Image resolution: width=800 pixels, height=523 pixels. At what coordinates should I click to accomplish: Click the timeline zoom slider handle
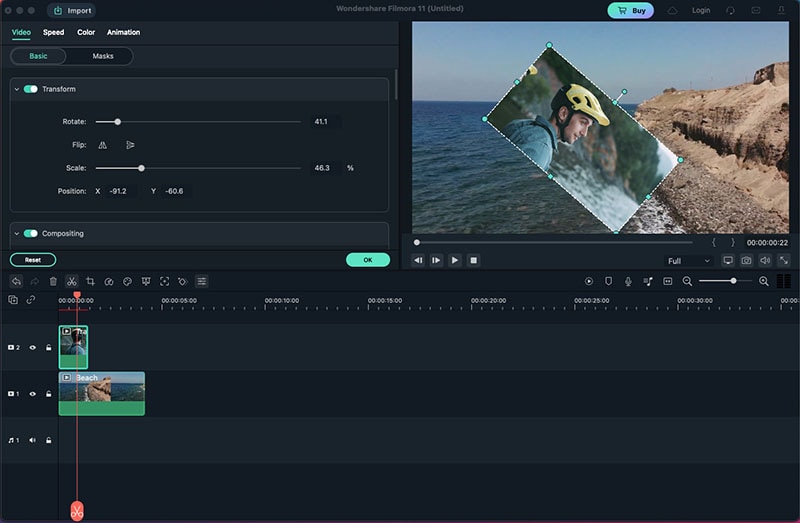click(x=733, y=281)
